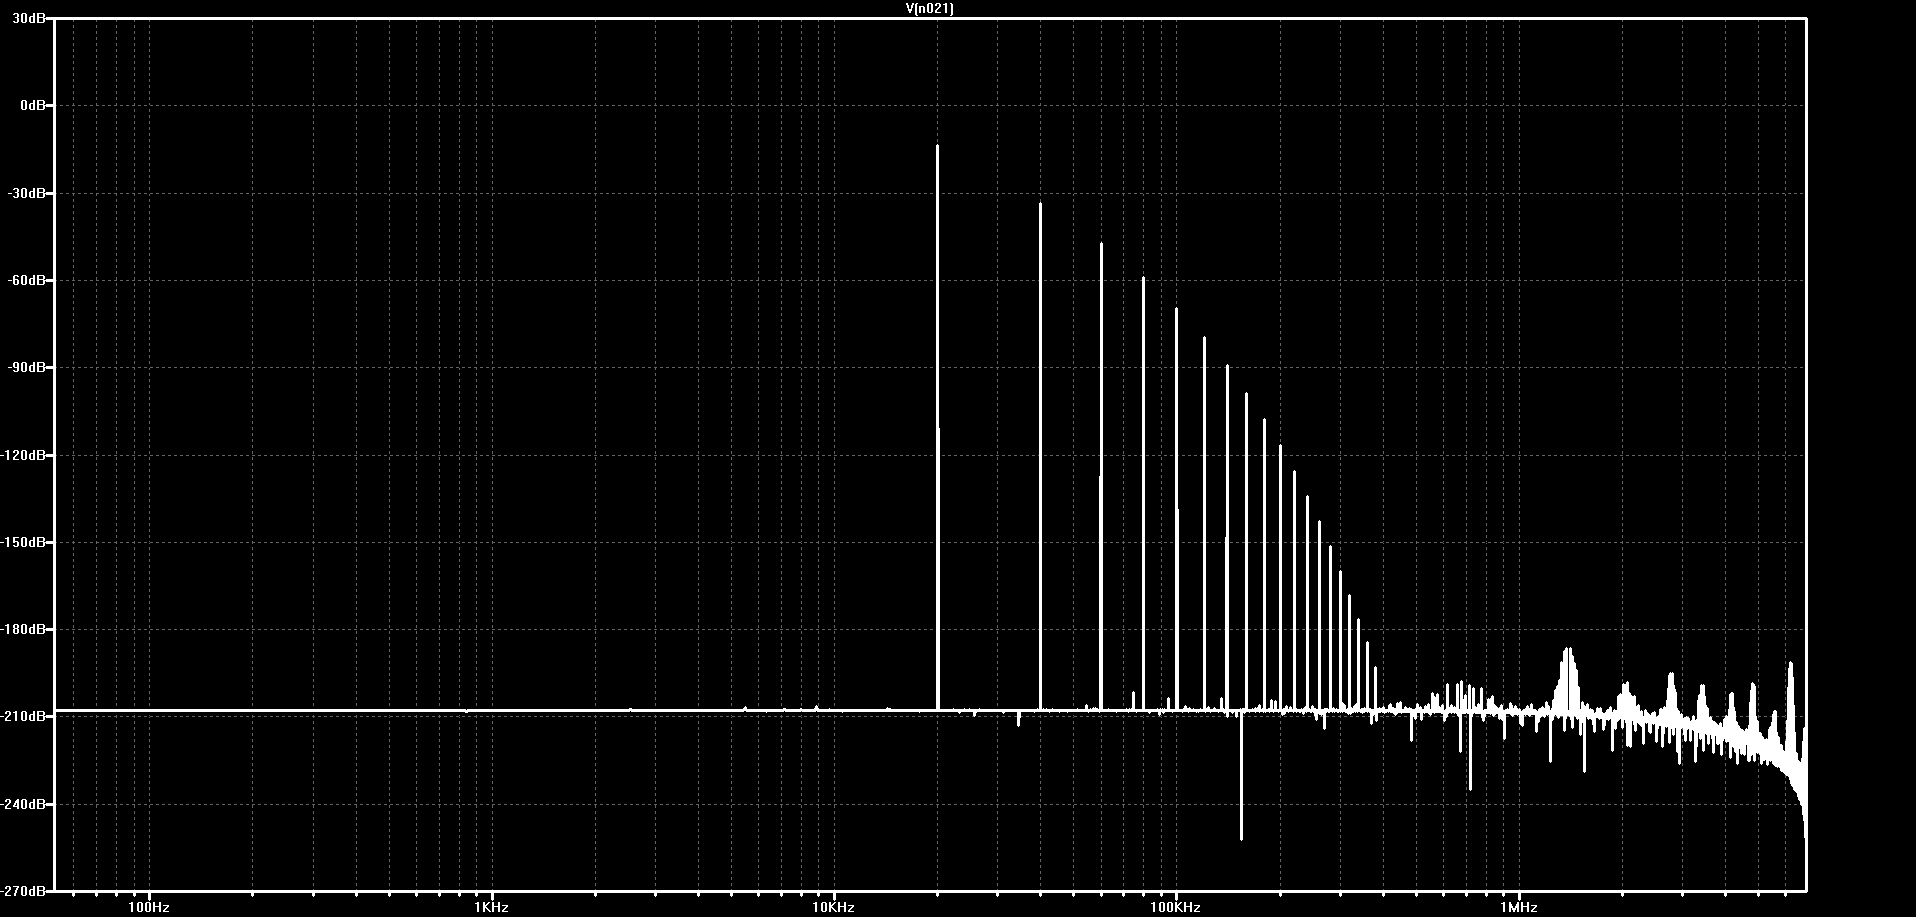Click the -120dB vertical axis label
This screenshot has height=917, width=1916.
[25, 455]
